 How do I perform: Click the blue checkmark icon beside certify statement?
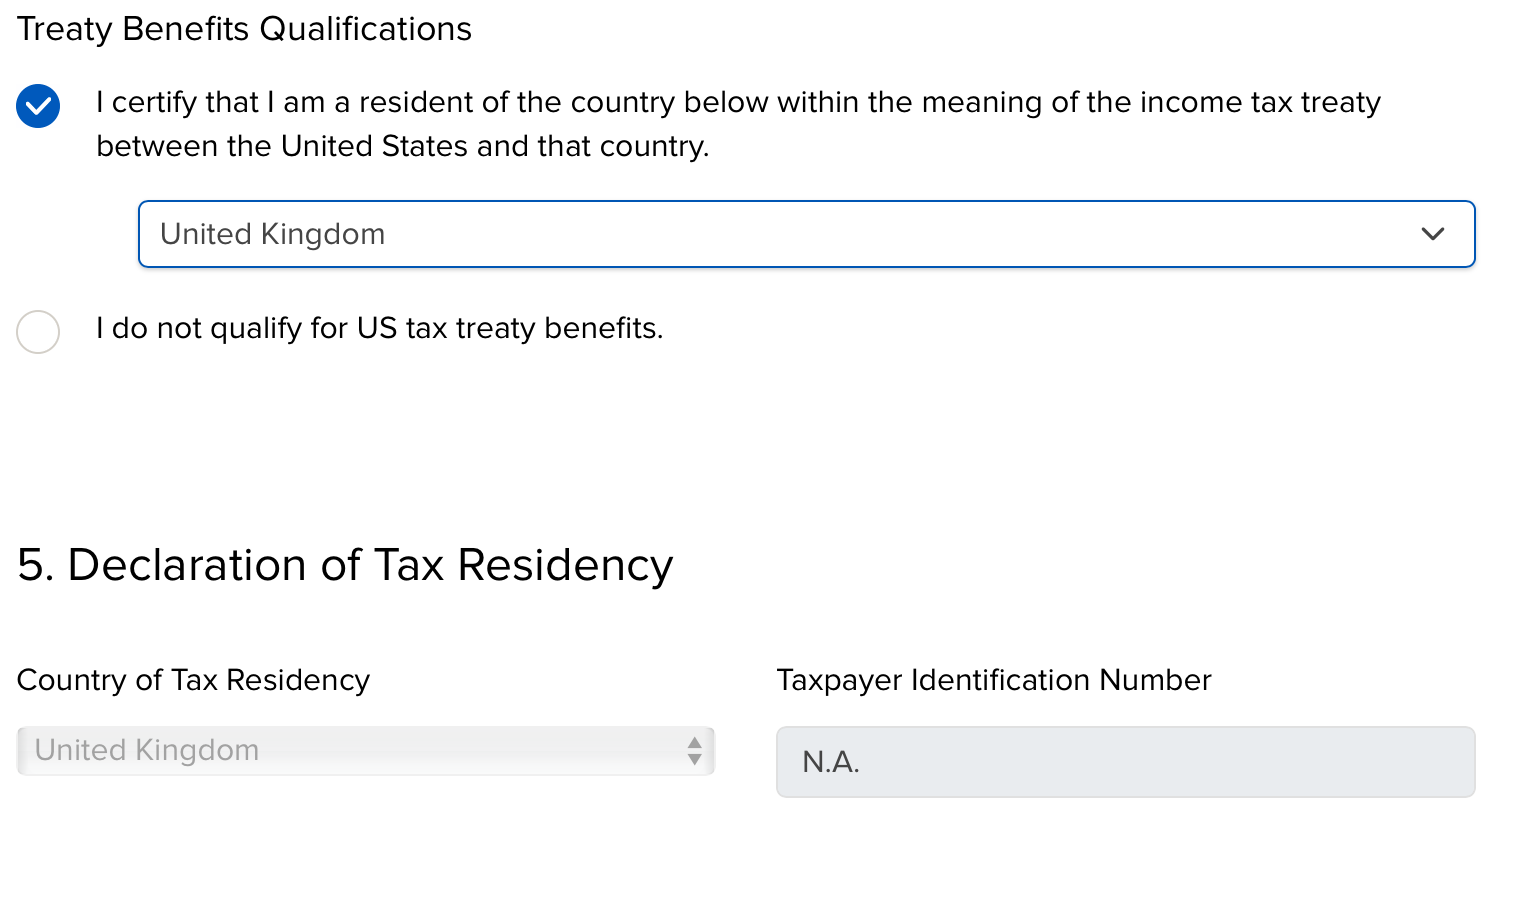pyautogui.click(x=38, y=106)
